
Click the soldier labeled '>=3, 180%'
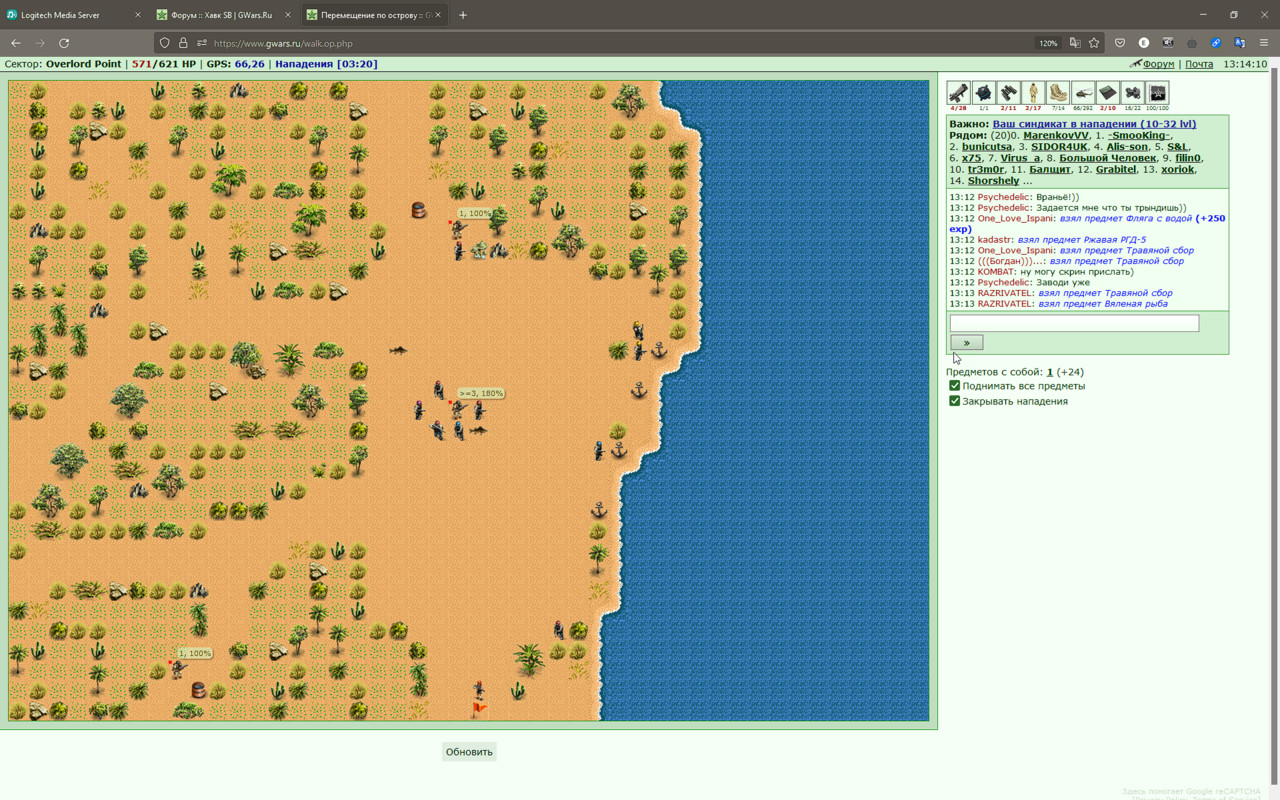click(457, 408)
